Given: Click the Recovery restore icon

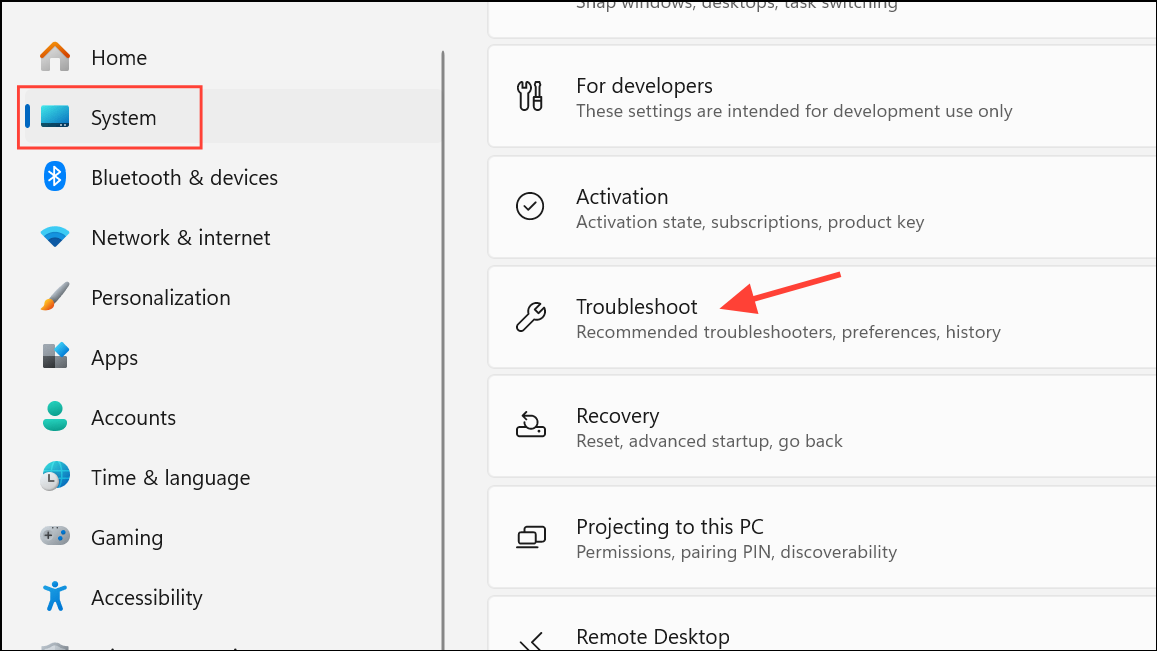Looking at the screenshot, I should click(x=530, y=426).
